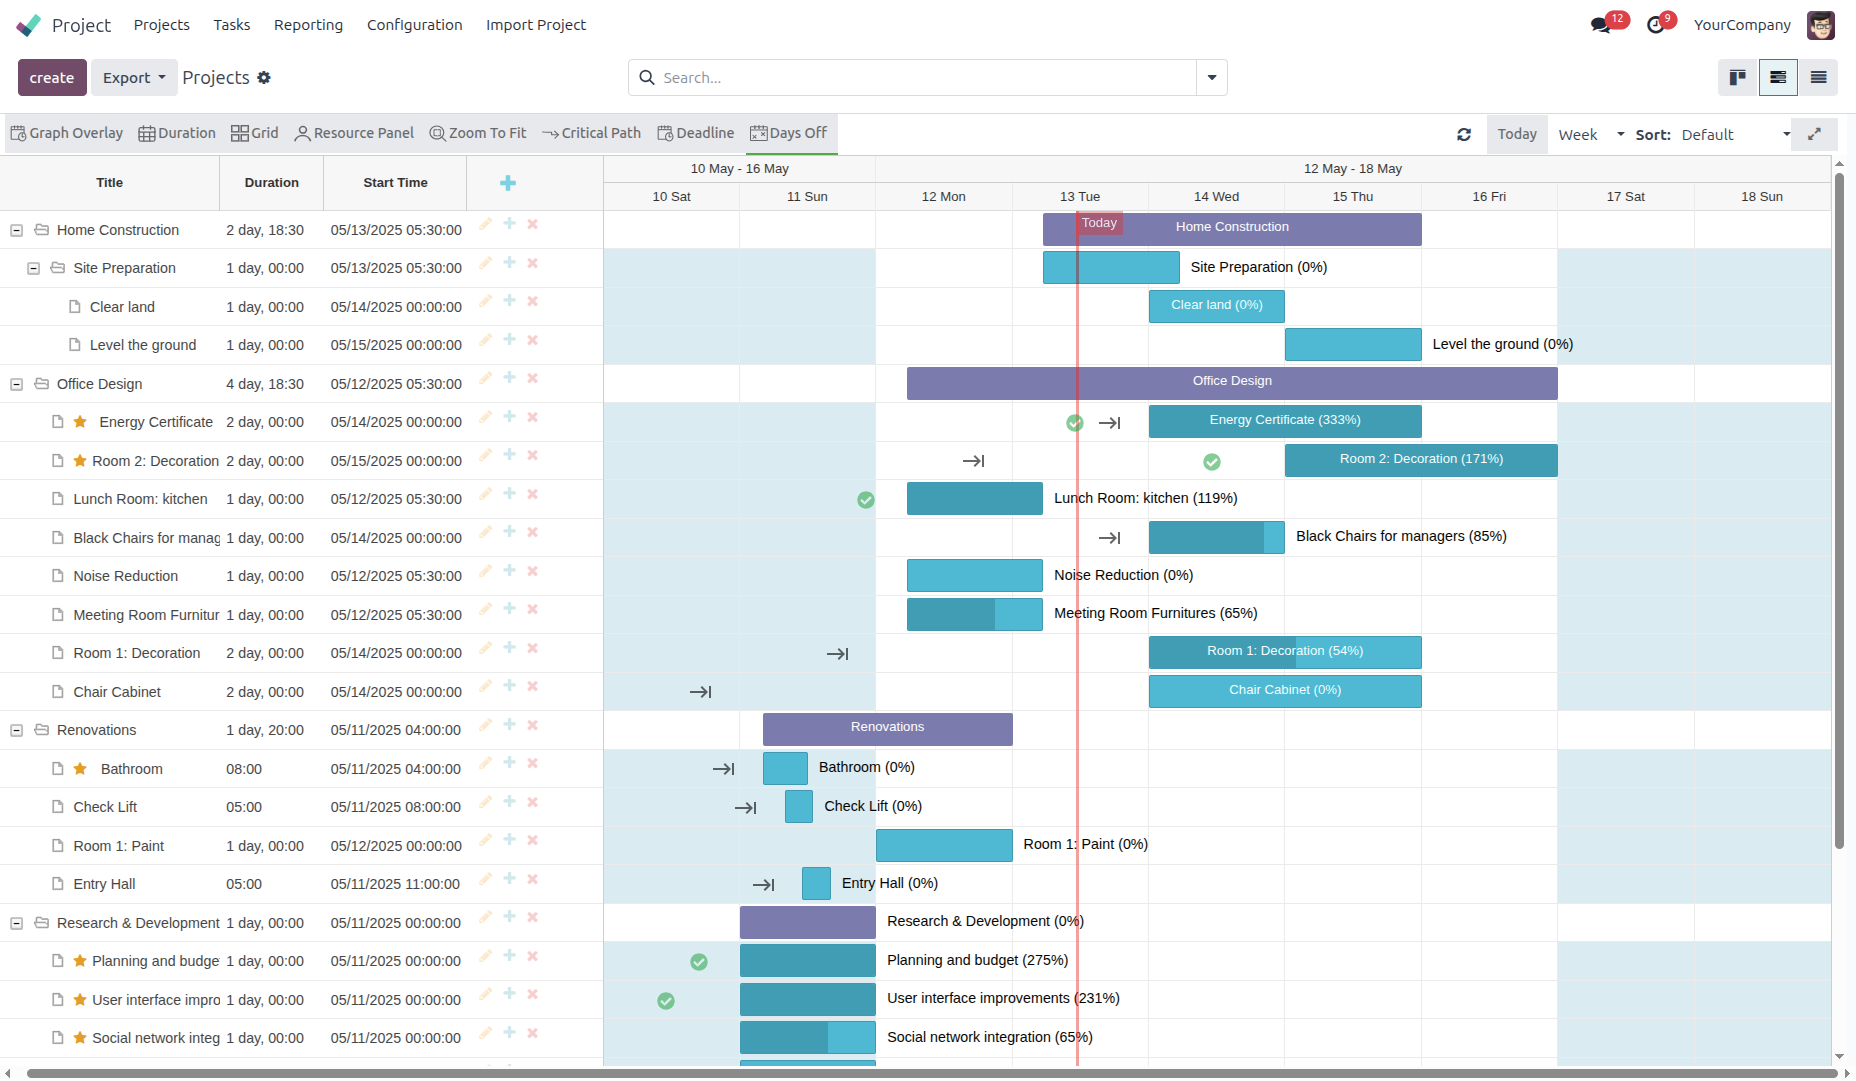The width and height of the screenshot is (1856, 1081).
Task: Click the blue plus icon in the column header
Action: click(x=508, y=183)
